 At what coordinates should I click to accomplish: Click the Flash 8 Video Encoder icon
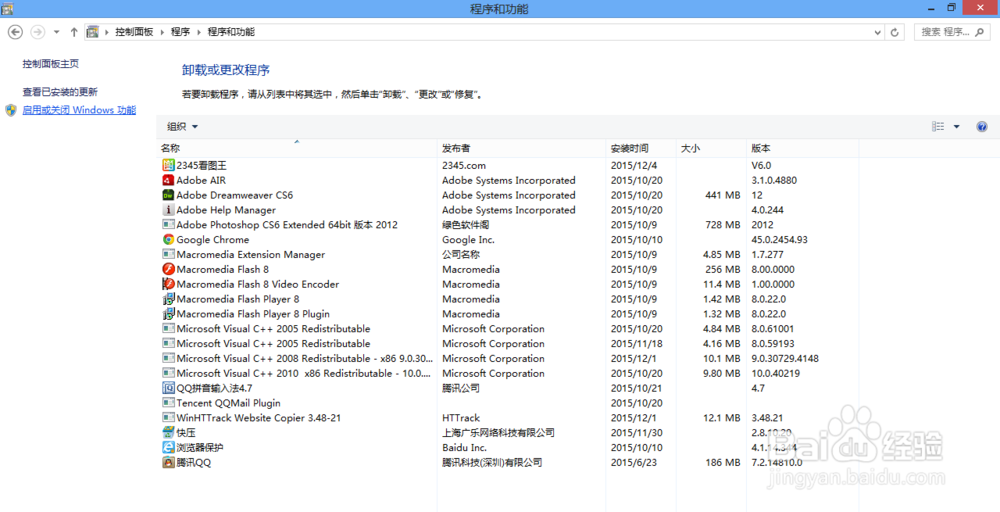click(x=168, y=284)
